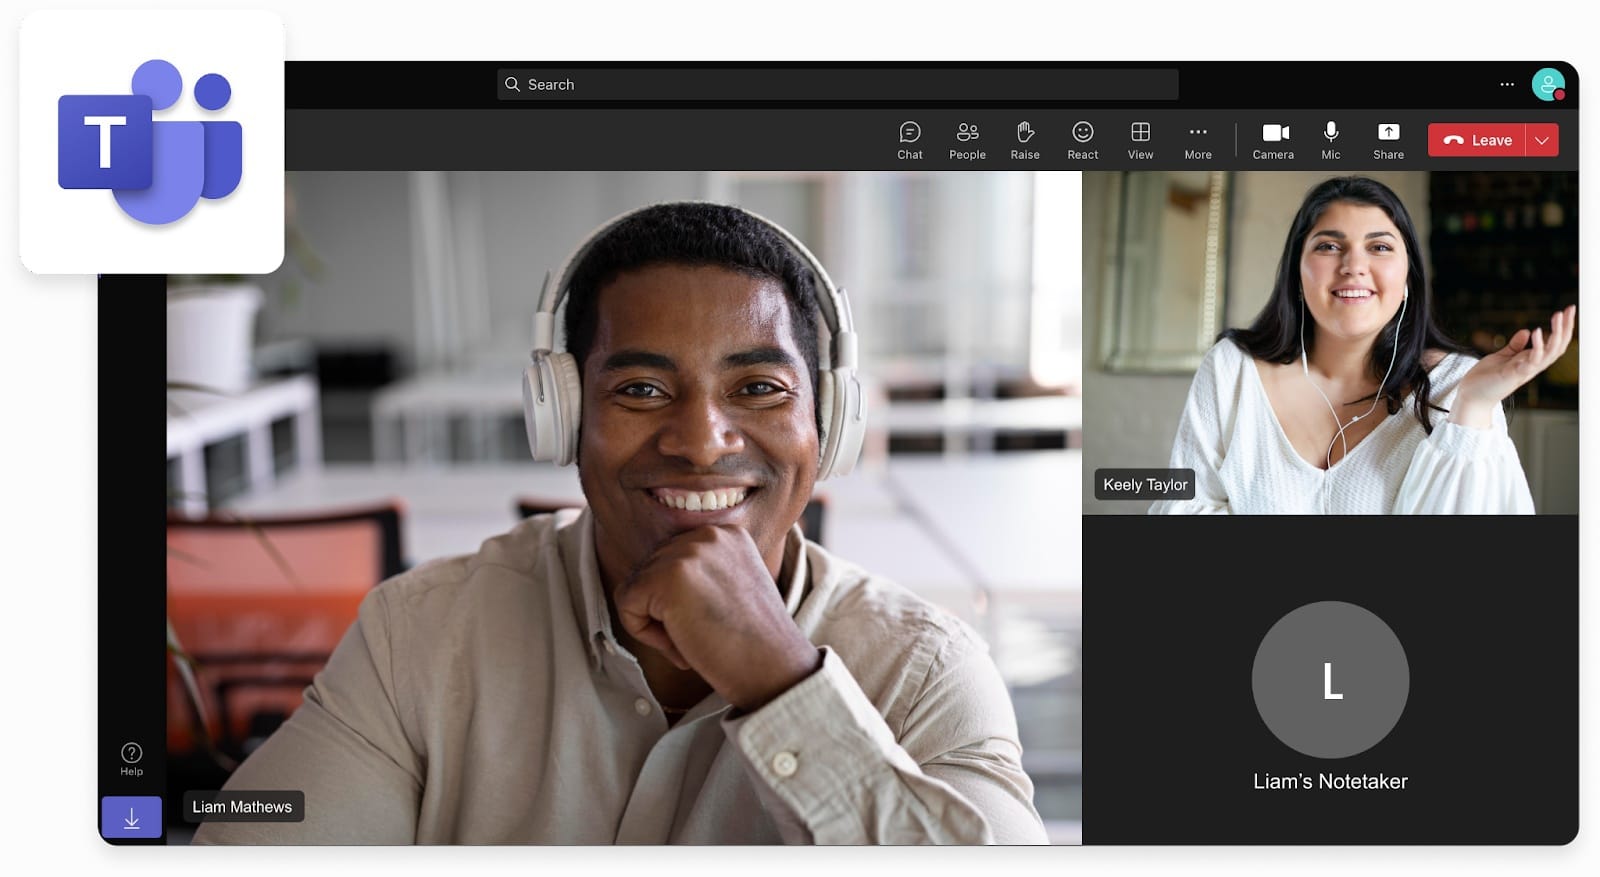Click the purple download button

click(x=131, y=818)
